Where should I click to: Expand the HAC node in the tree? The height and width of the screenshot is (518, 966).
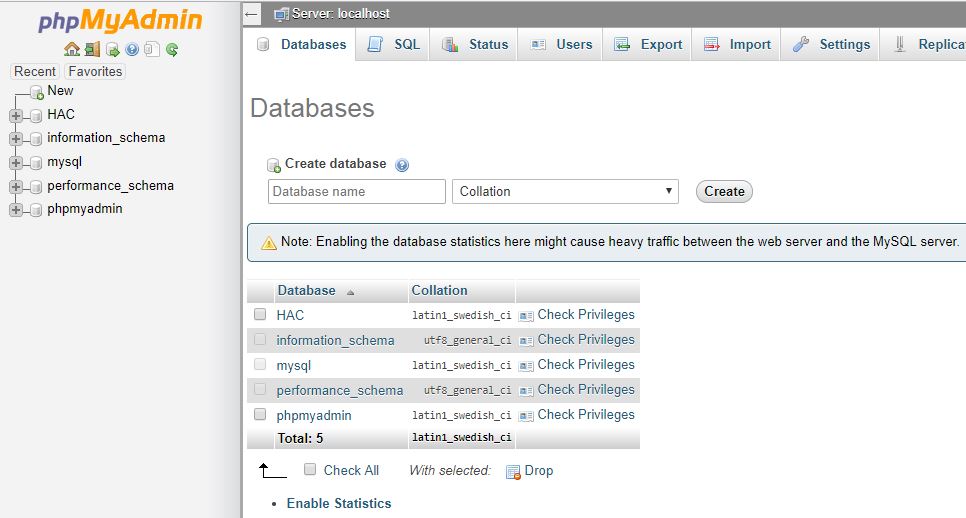point(16,115)
